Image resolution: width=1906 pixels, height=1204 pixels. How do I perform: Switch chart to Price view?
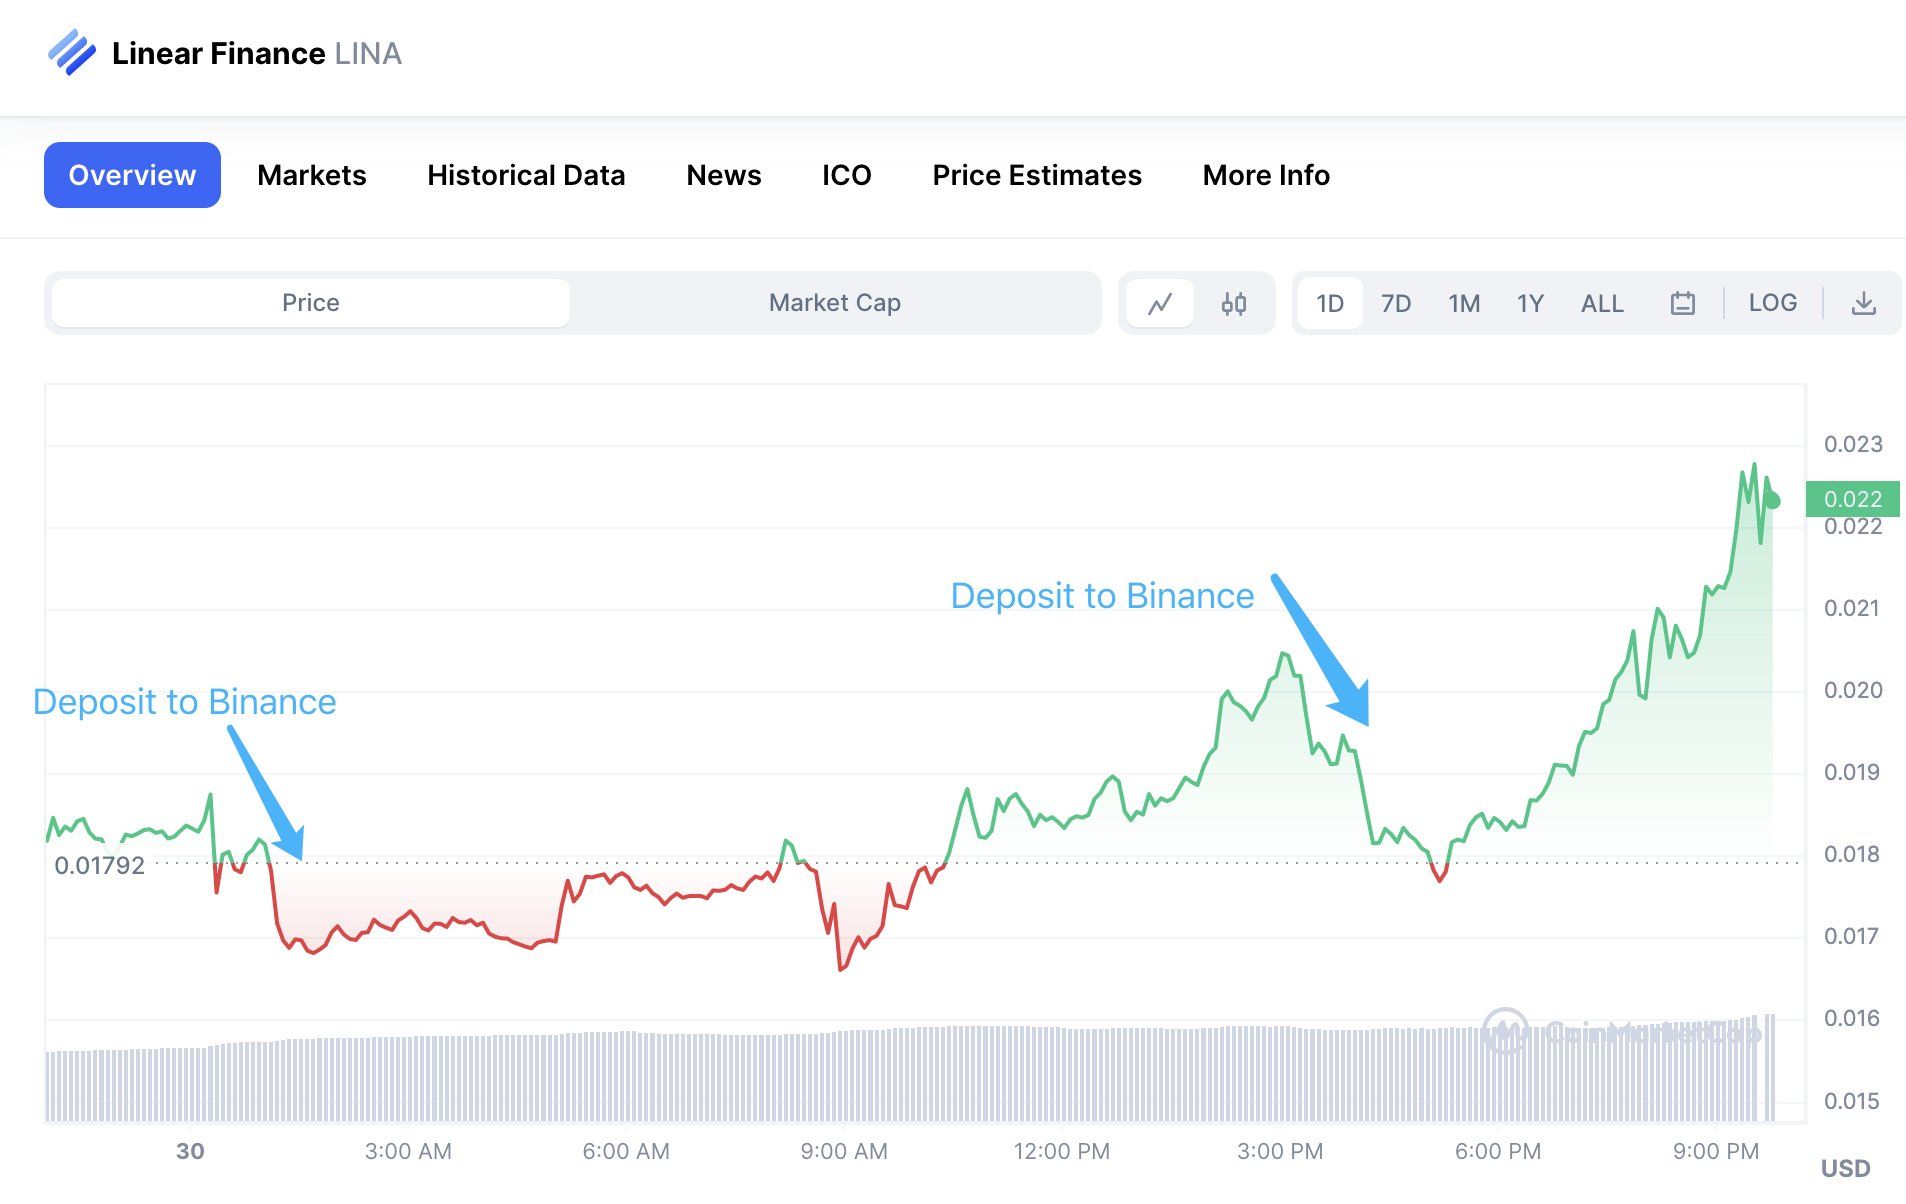[x=310, y=303]
